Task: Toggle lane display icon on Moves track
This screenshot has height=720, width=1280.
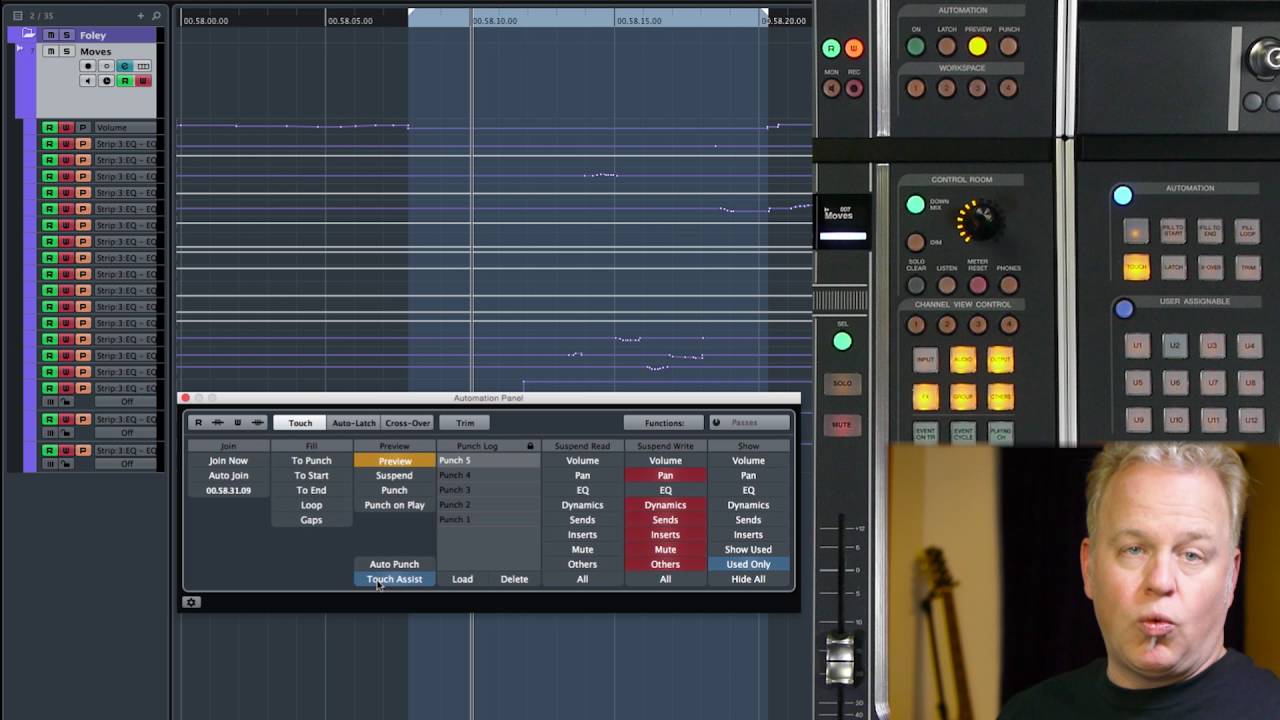Action: point(143,66)
